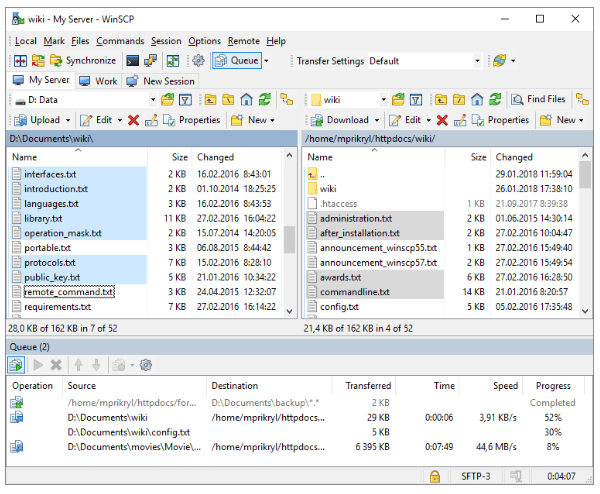
Task: Open terminal console icon
Action: pos(132,61)
